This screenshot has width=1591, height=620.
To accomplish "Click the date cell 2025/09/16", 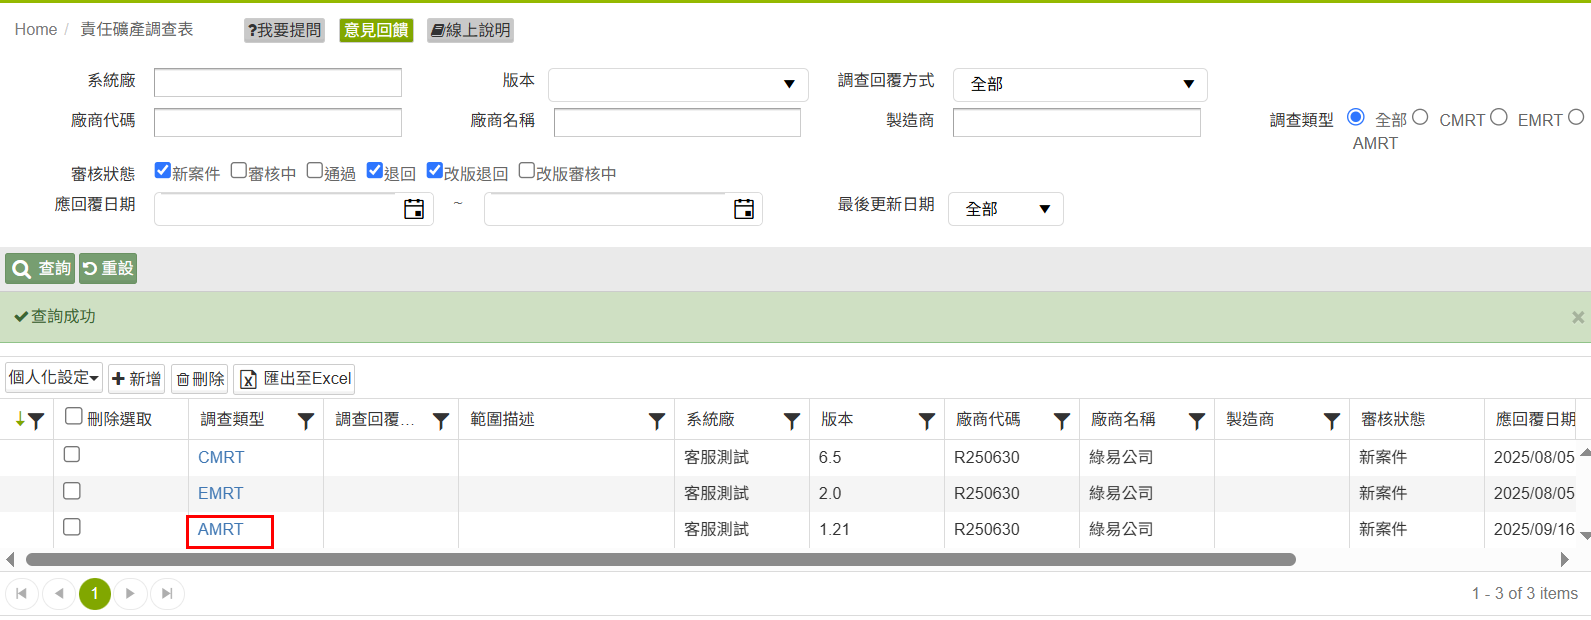I will point(1534,529).
